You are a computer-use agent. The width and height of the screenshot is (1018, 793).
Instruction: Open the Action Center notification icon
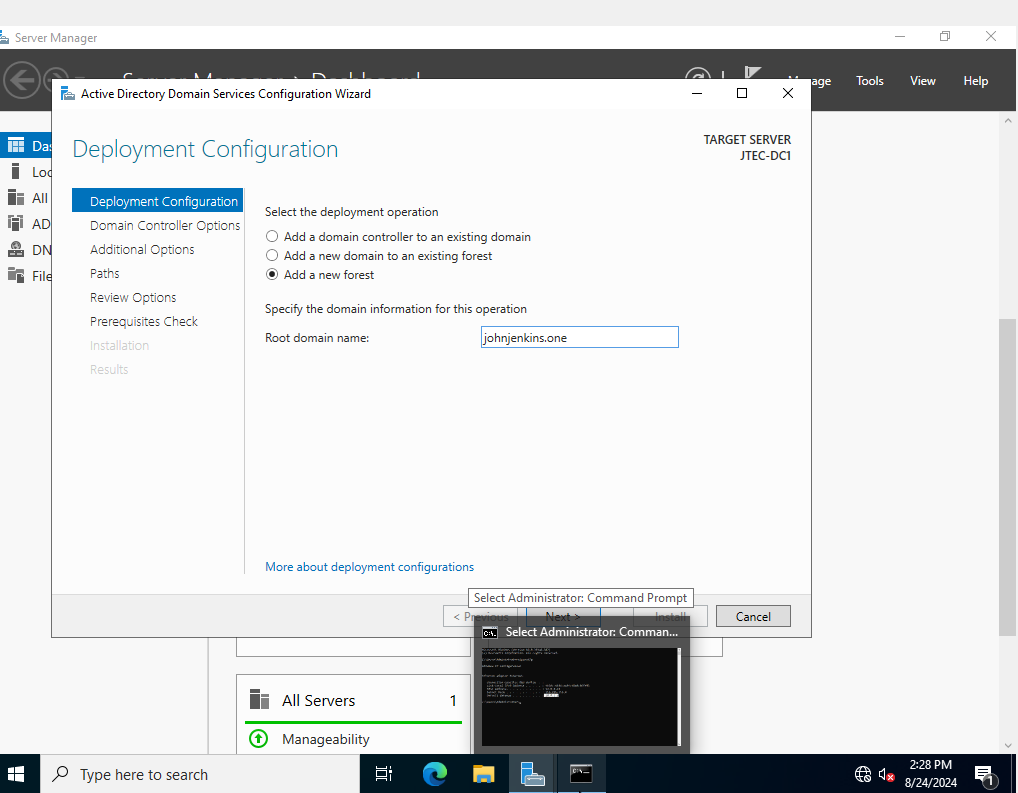click(x=985, y=774)
